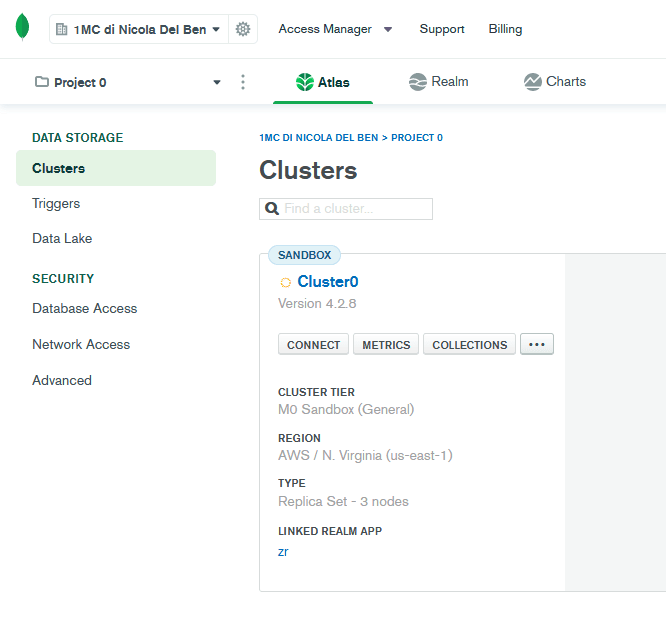Click AWS / N. Virginia (us-east-1) text
The image size is (666, 626).
[x=365, y=455]
